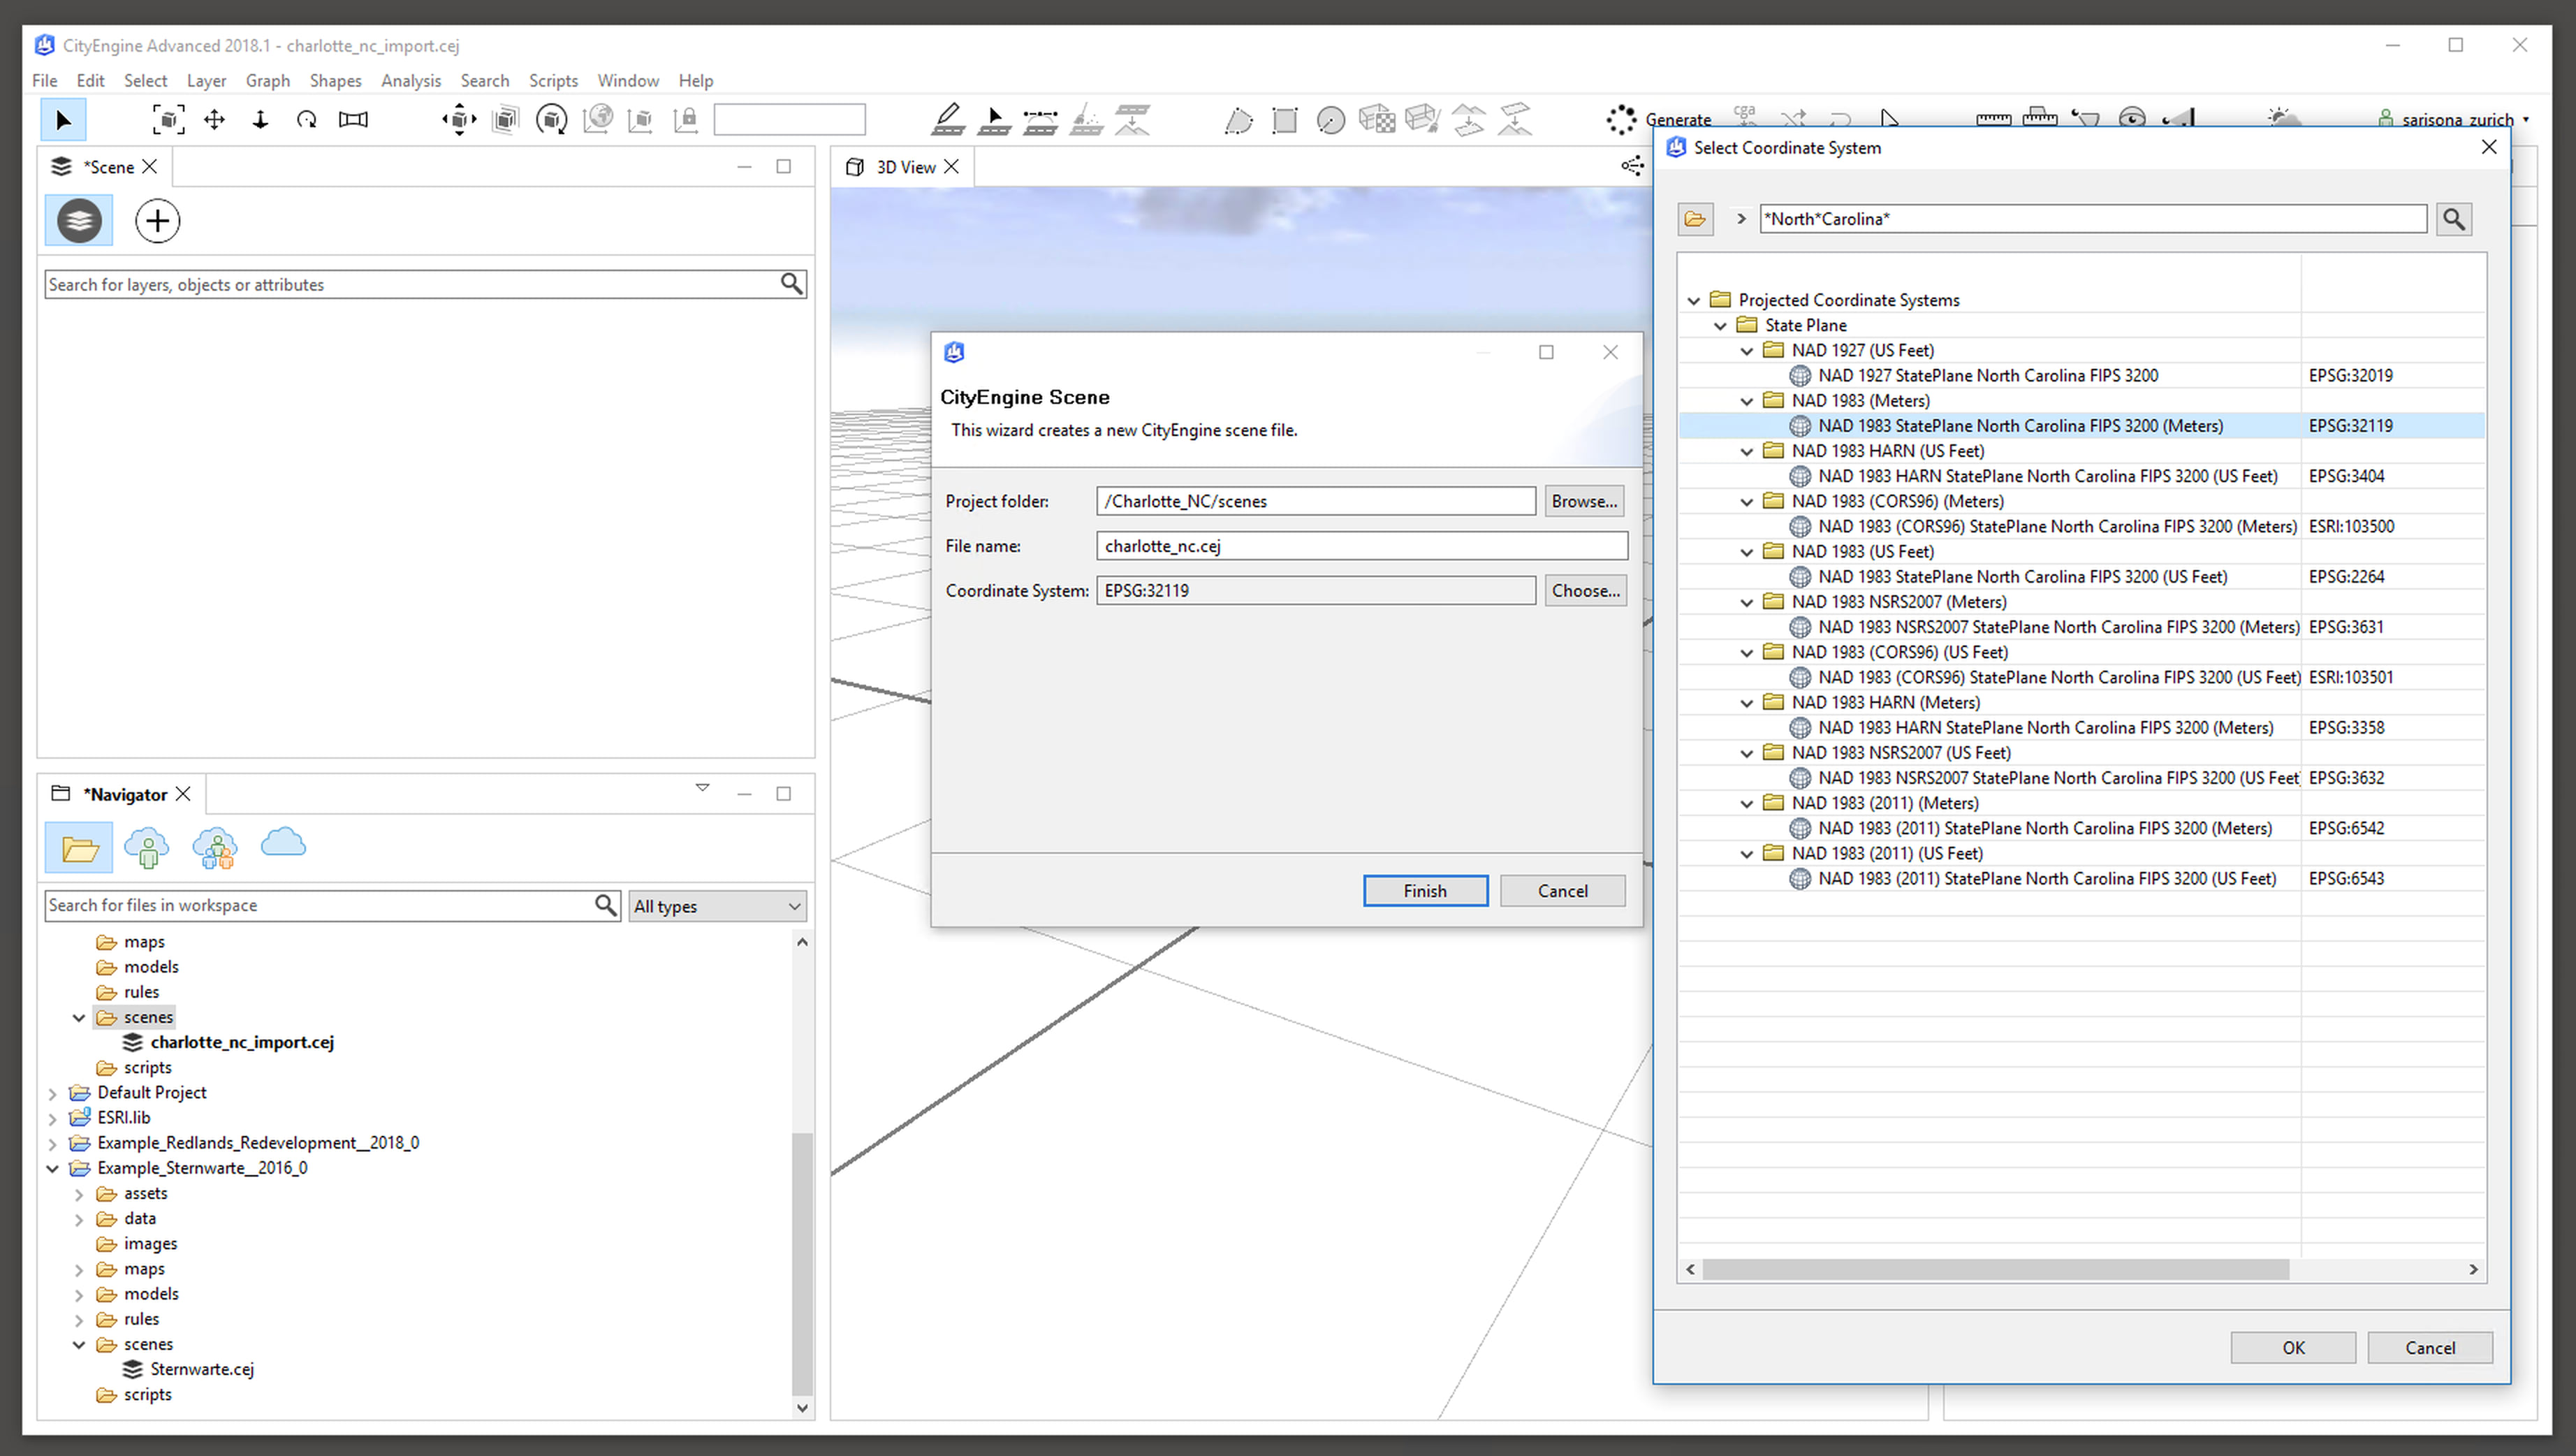Collapse the NAD 1927 (US Feet) folder
This screenshot has height=1456, width=2576.
1747,351
